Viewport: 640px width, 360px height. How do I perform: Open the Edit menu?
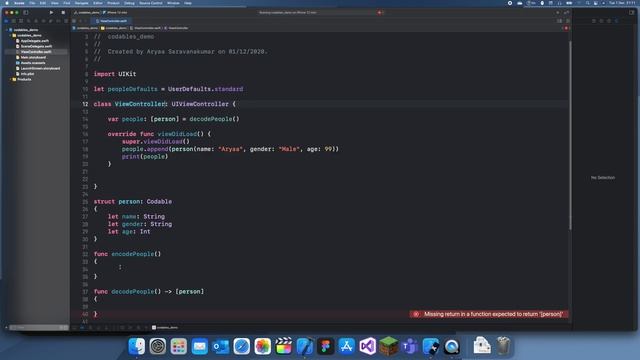point(43,3)
